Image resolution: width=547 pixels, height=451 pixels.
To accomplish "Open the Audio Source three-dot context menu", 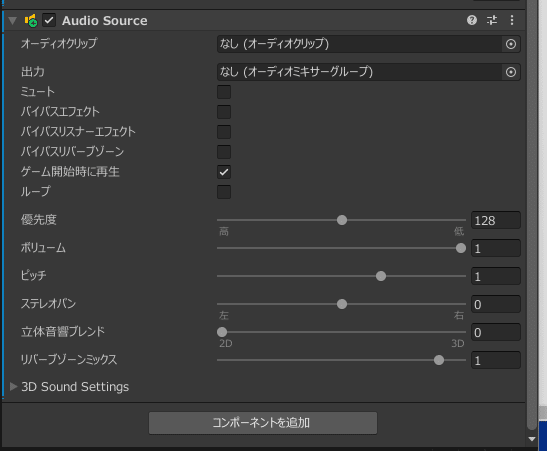I will (512, 20).
